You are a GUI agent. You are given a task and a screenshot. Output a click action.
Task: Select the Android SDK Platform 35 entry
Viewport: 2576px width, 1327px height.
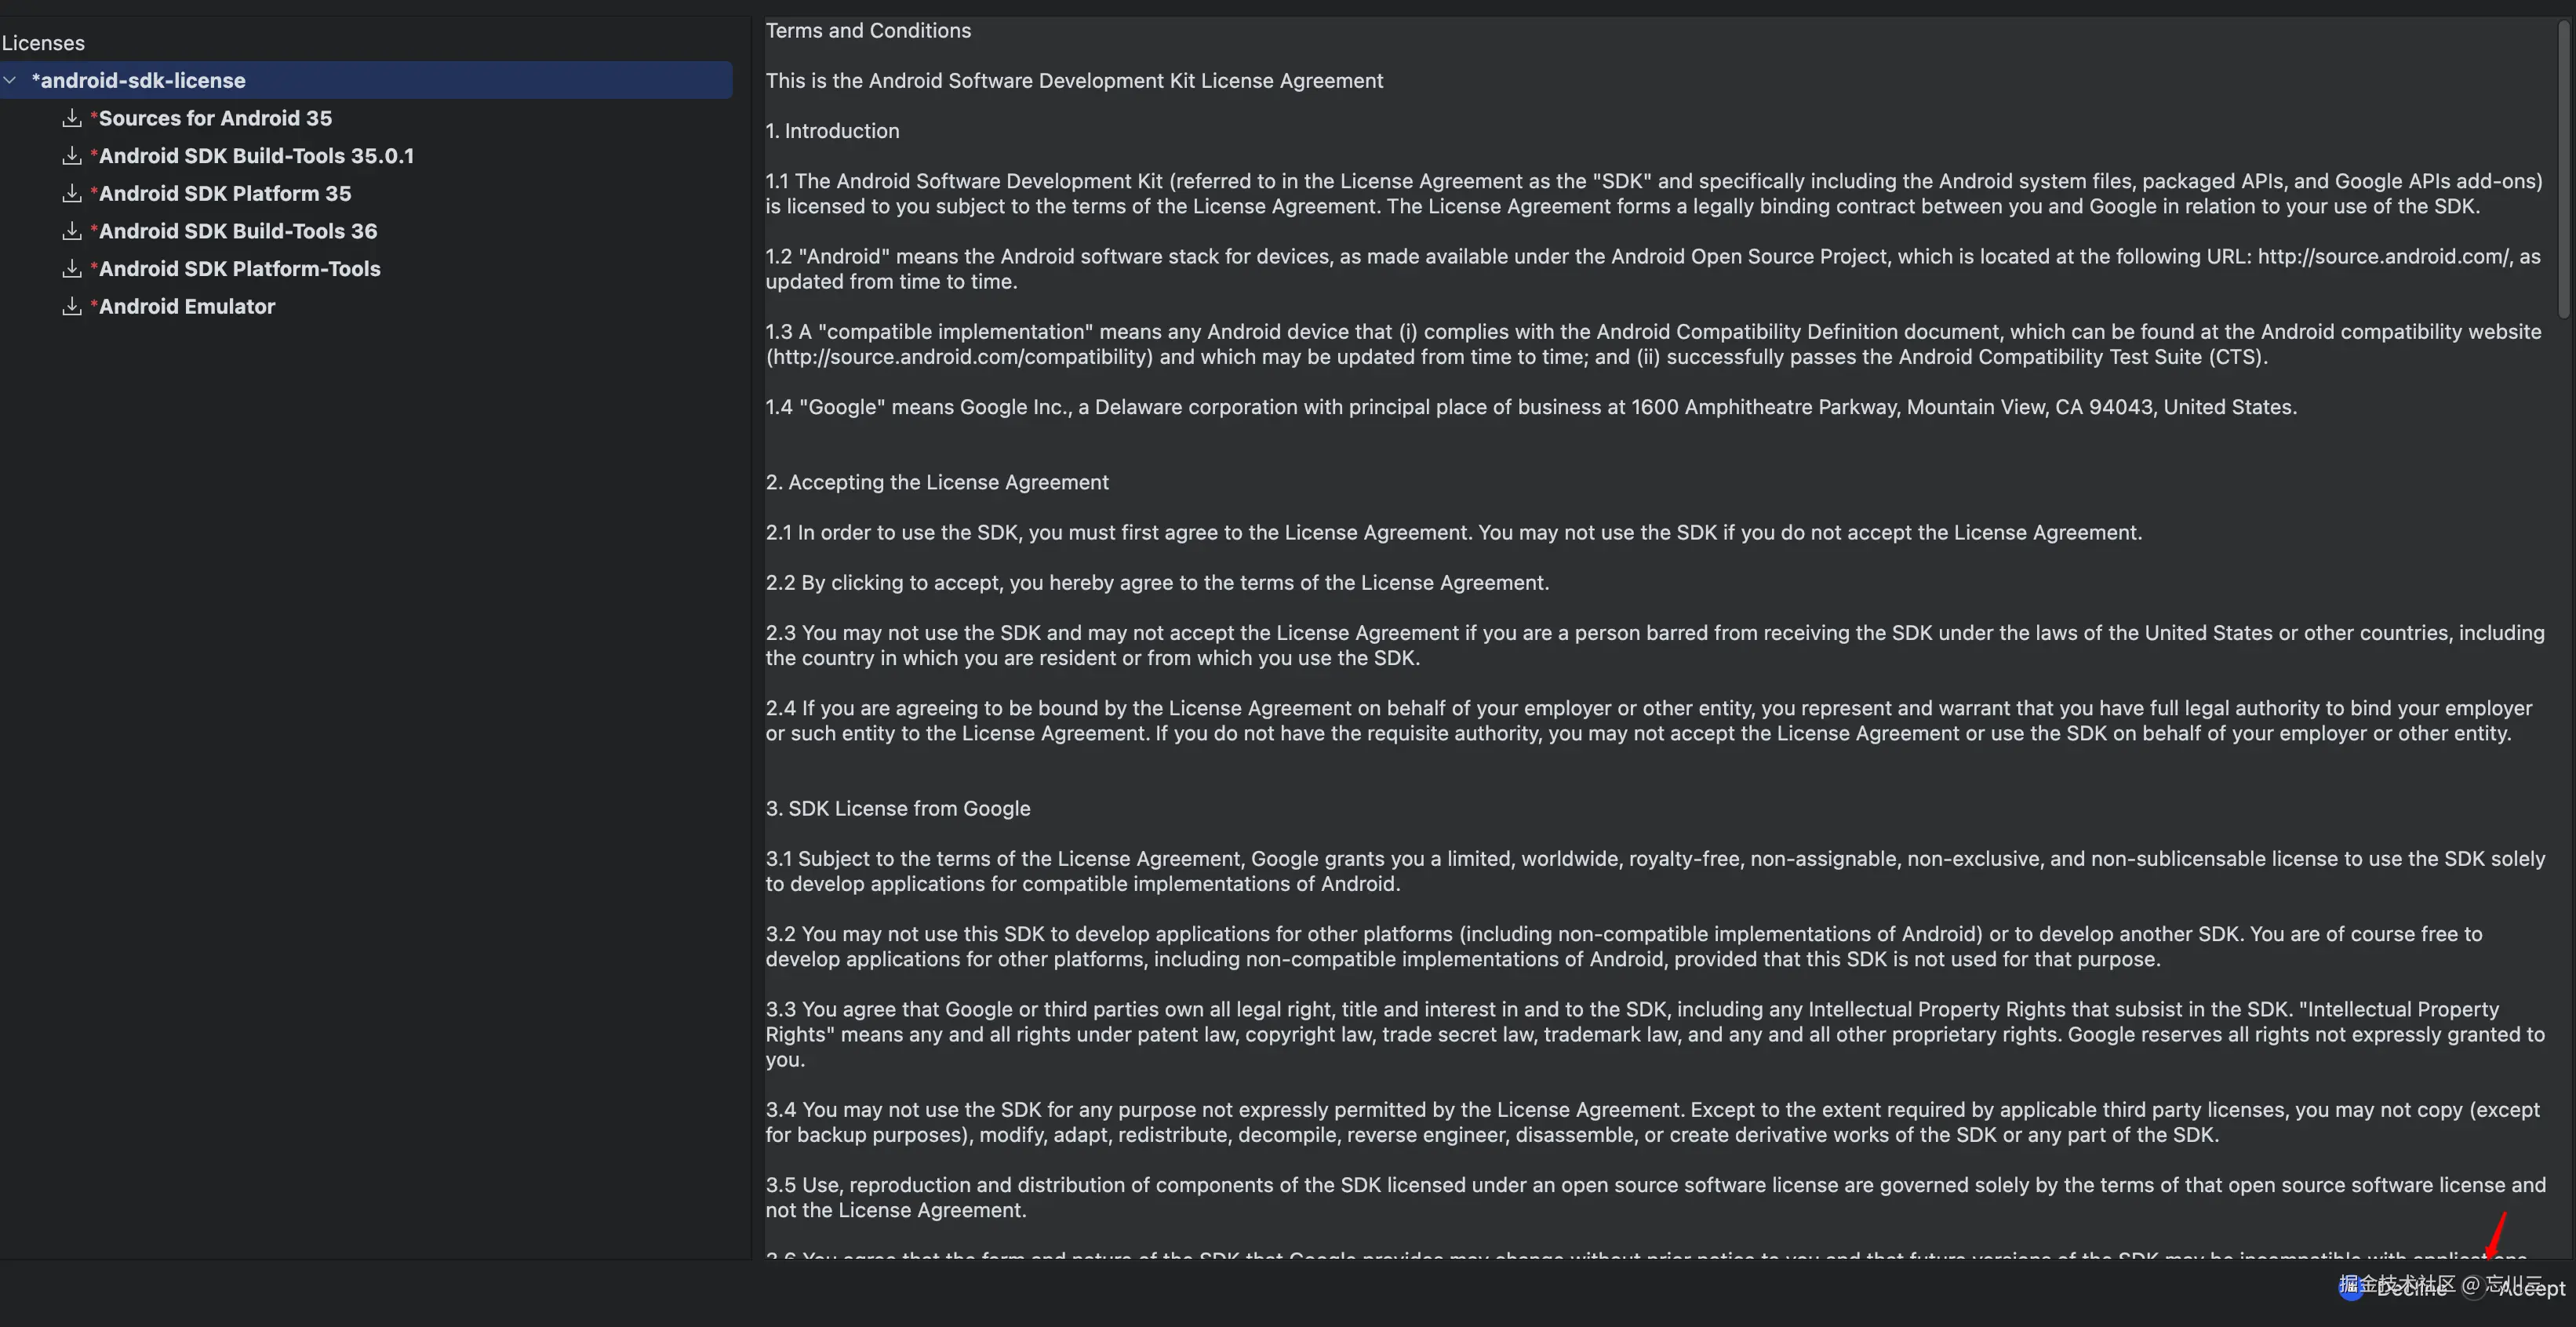click(225, 193)
